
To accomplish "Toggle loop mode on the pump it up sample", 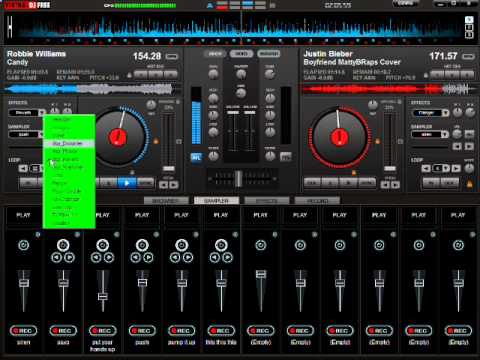I will (182, 245).
